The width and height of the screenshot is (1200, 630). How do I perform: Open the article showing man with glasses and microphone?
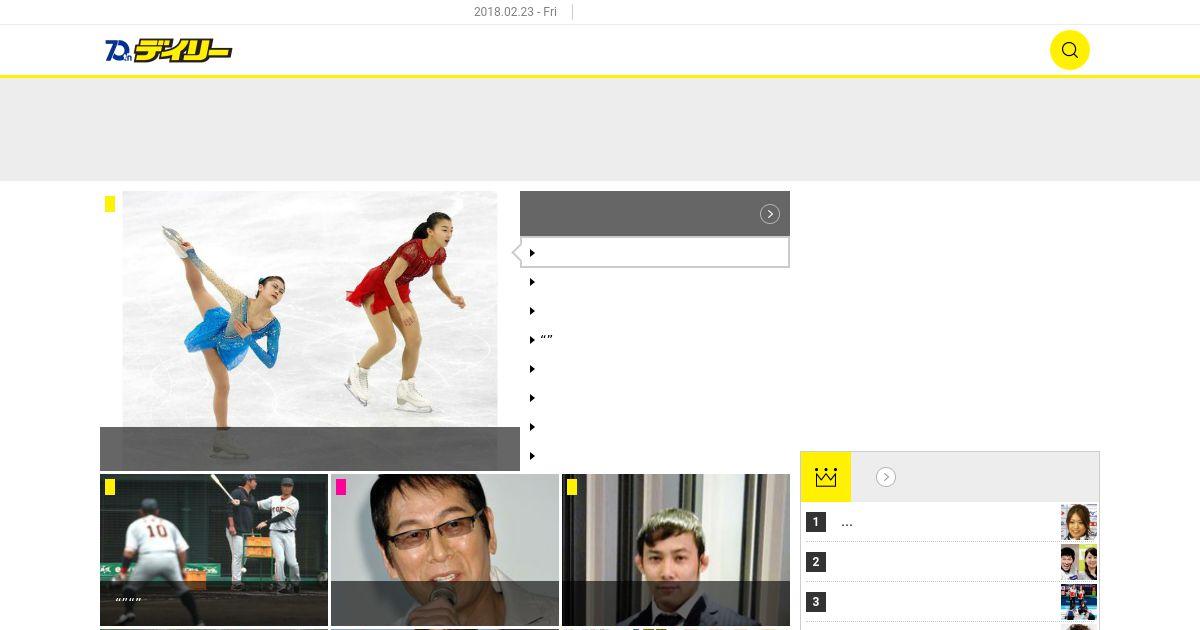[445, 550]
